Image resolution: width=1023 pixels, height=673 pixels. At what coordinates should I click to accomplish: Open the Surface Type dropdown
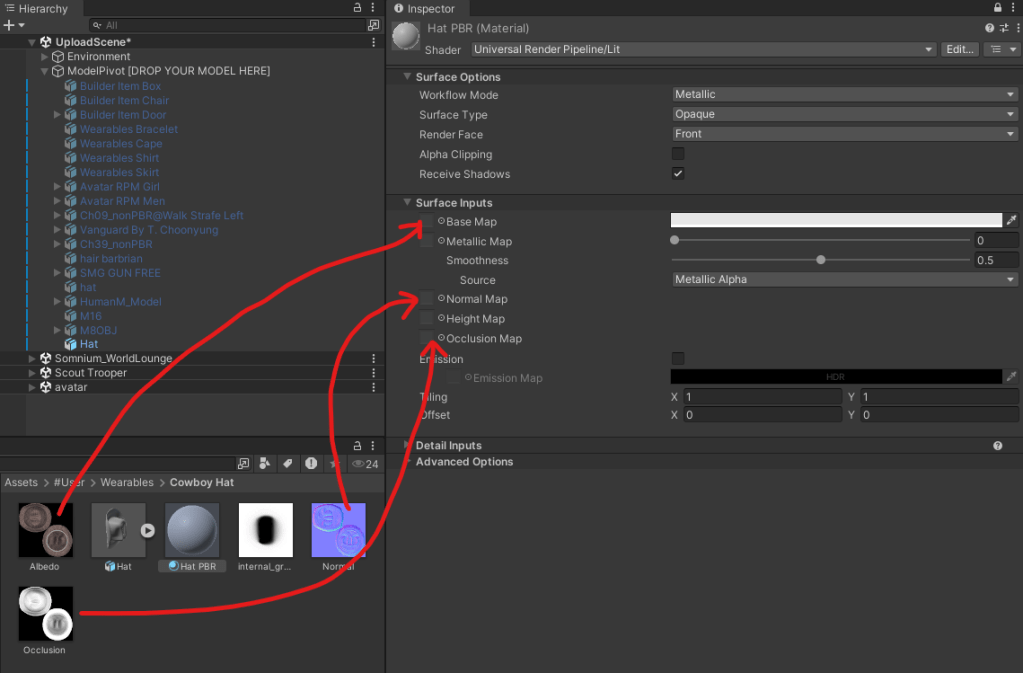click(845, 115)
